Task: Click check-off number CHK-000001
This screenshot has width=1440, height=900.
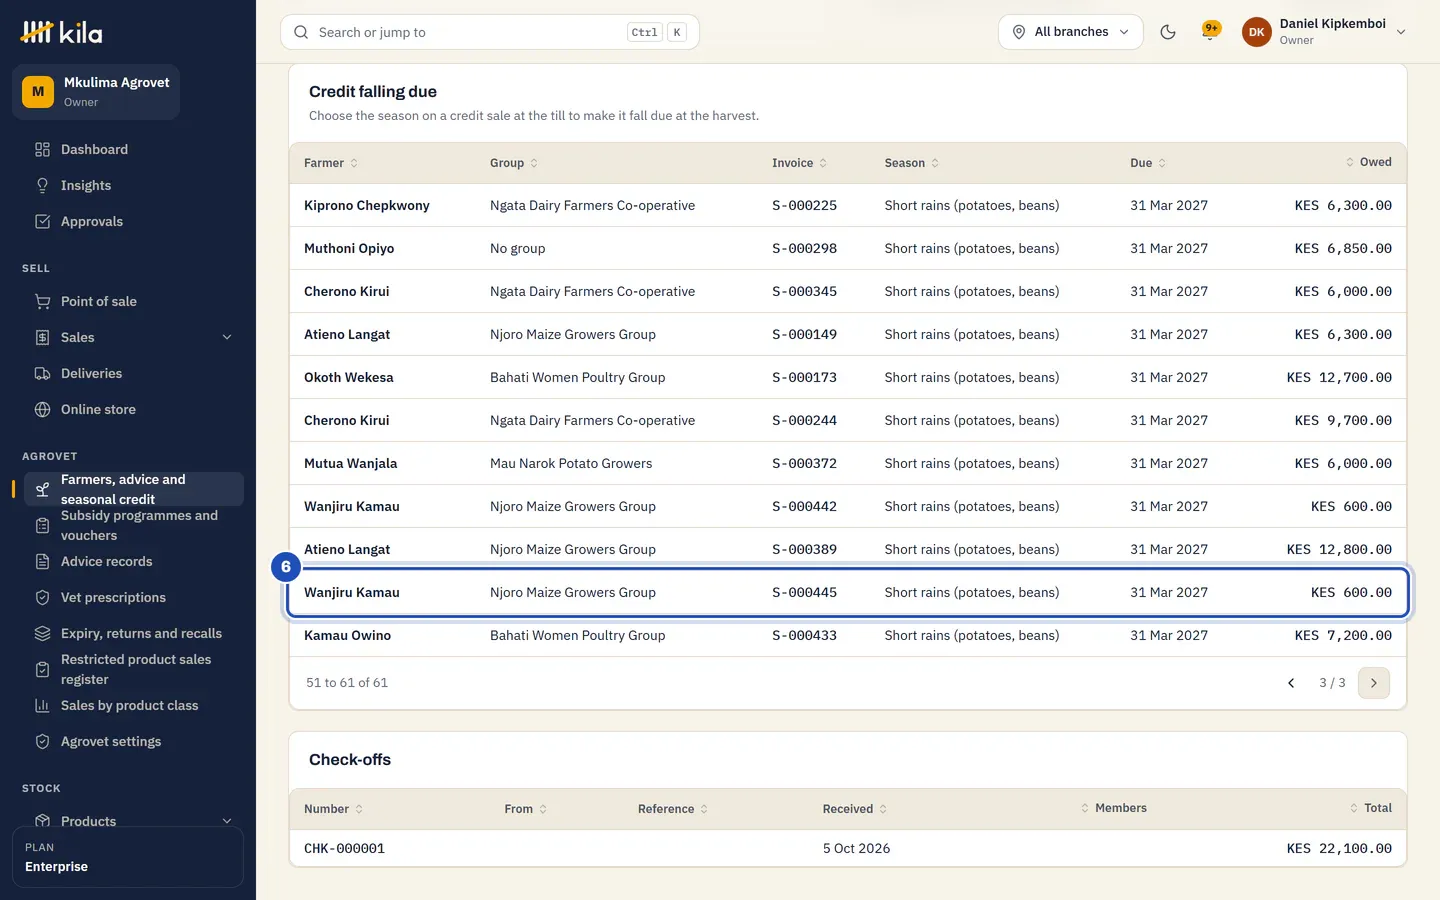Action: click(x=344, y=849)
